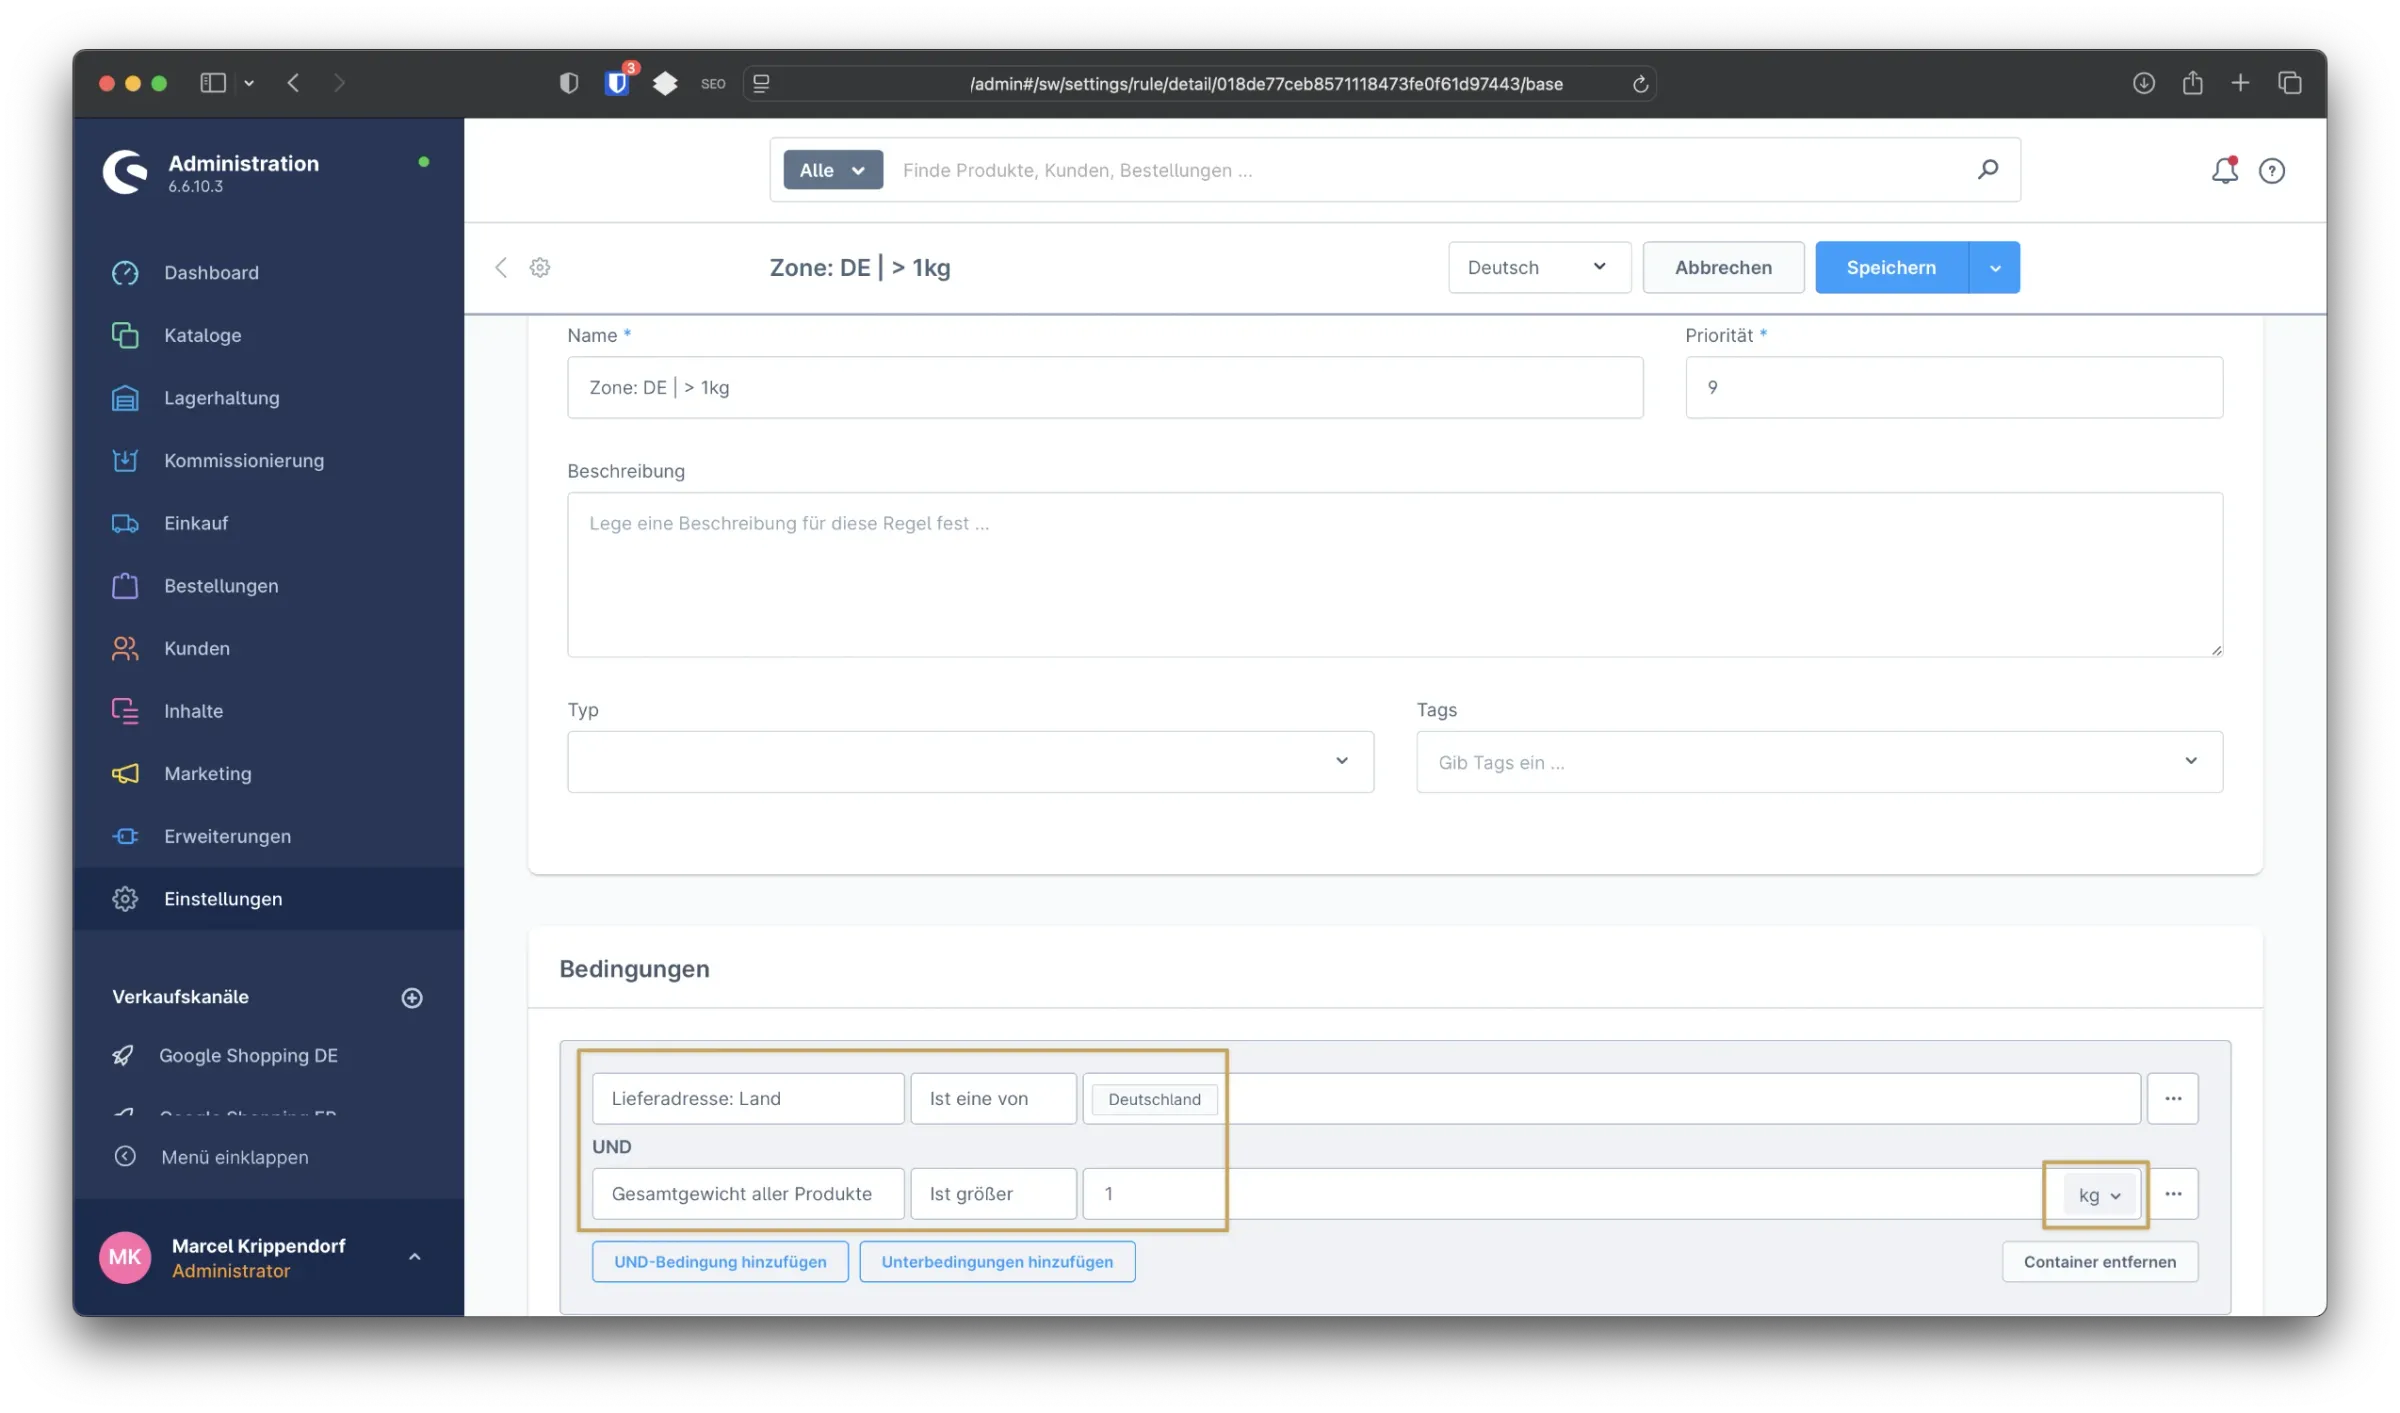Click the browser reload page icon
Image resolution: width=2400 pixels, height=1413 pixels.
[x=1640, y=84]
